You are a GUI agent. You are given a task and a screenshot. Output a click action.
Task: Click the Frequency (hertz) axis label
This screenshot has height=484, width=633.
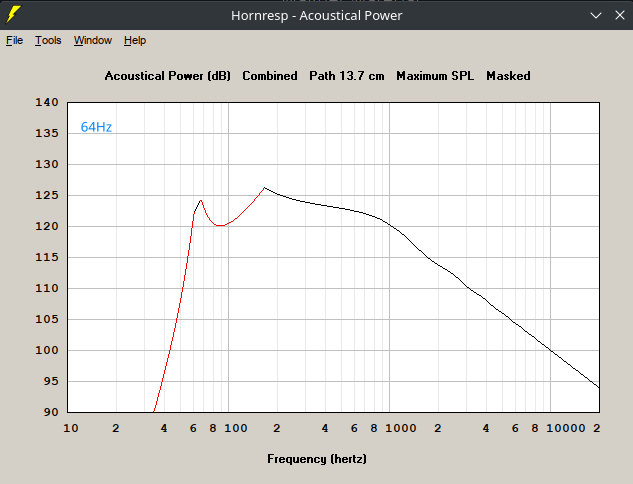317,459
